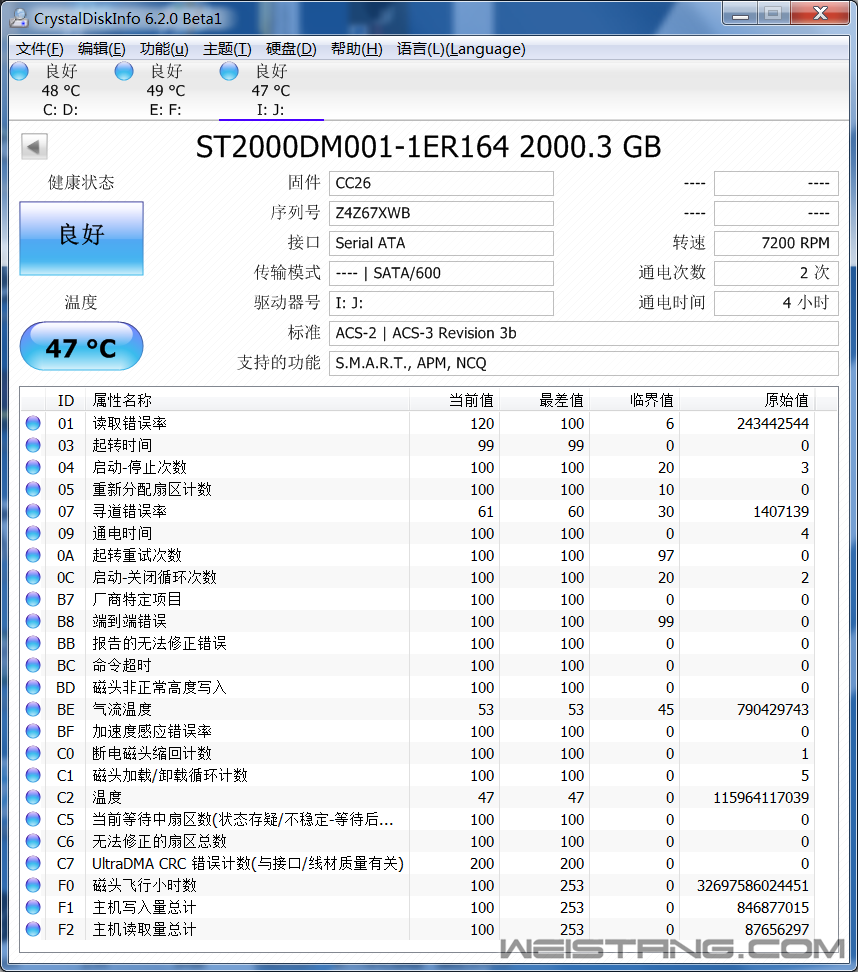Click status icon for row 01 读取错误率
This screenshot has width=858, height=972.
pos(33,423)
